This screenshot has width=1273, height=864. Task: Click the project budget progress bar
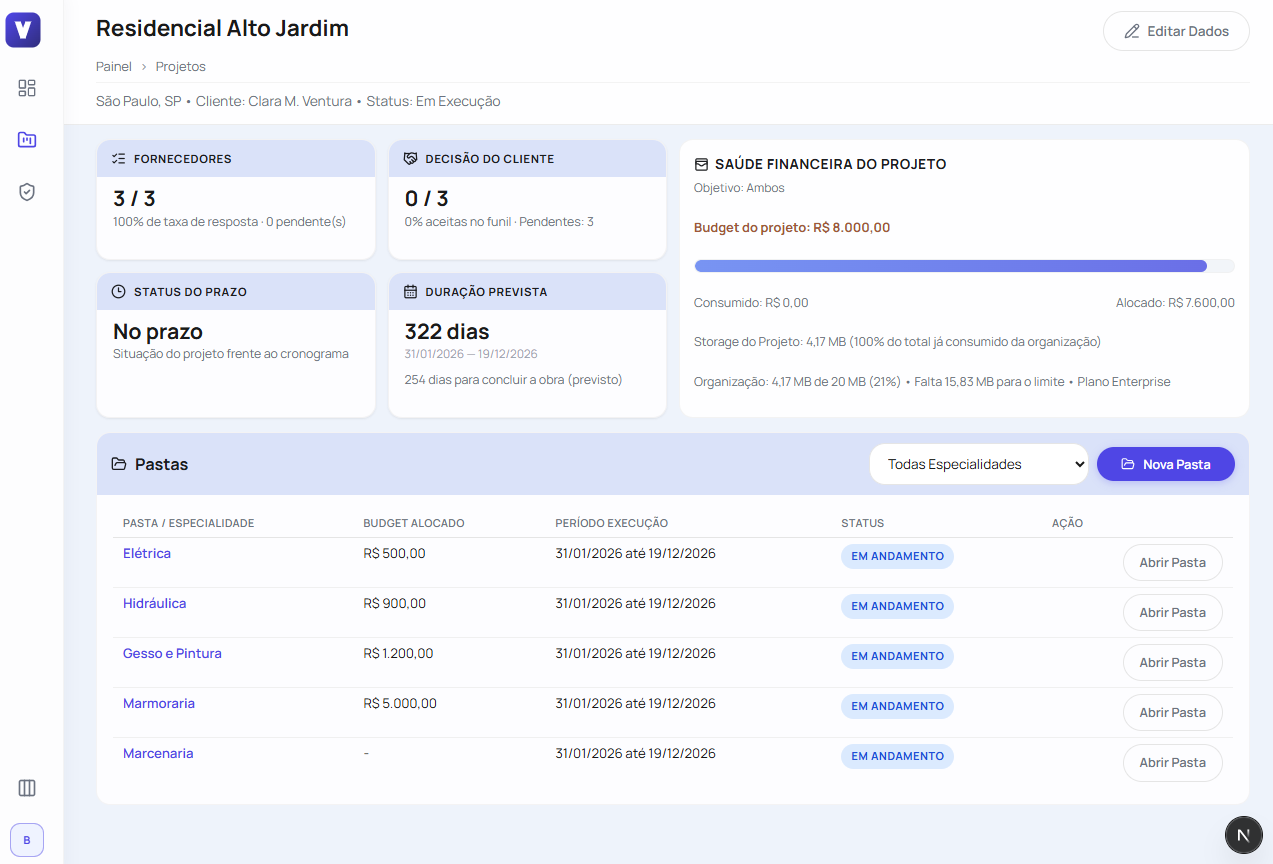(963, 266)
